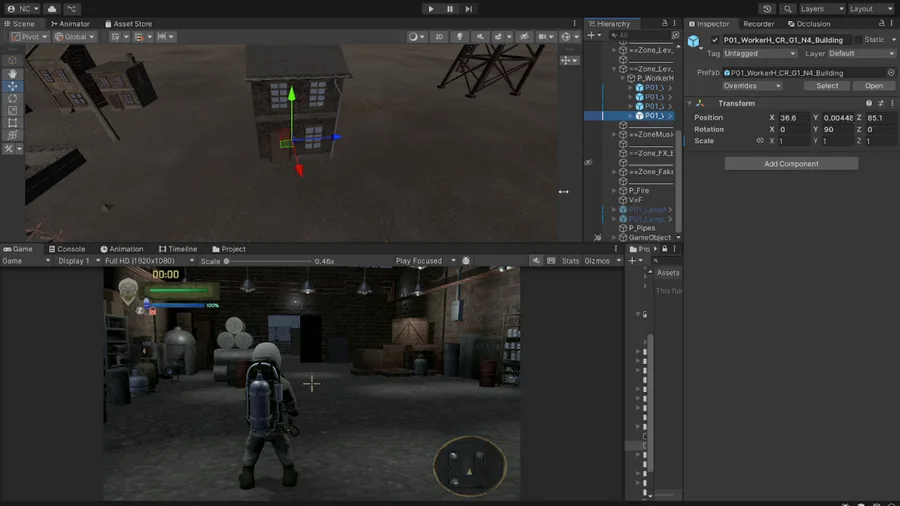Open scene camera settings dropdown
The image size is (900, 506).
[545, 36]
